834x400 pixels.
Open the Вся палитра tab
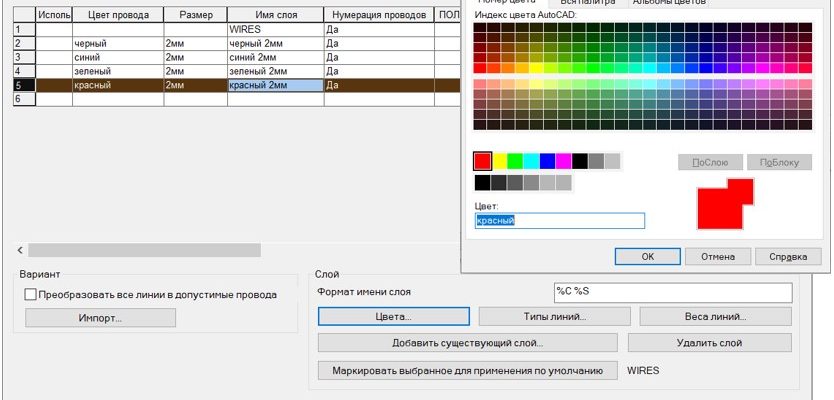pyautogui.click(x=586, y=3)
